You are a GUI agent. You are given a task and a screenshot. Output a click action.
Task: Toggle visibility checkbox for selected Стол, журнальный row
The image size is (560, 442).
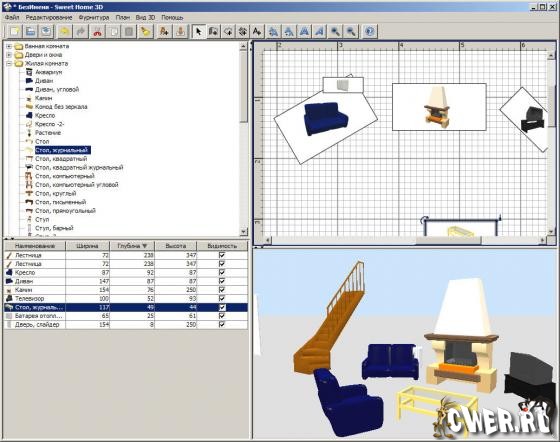tap(222, 307)
